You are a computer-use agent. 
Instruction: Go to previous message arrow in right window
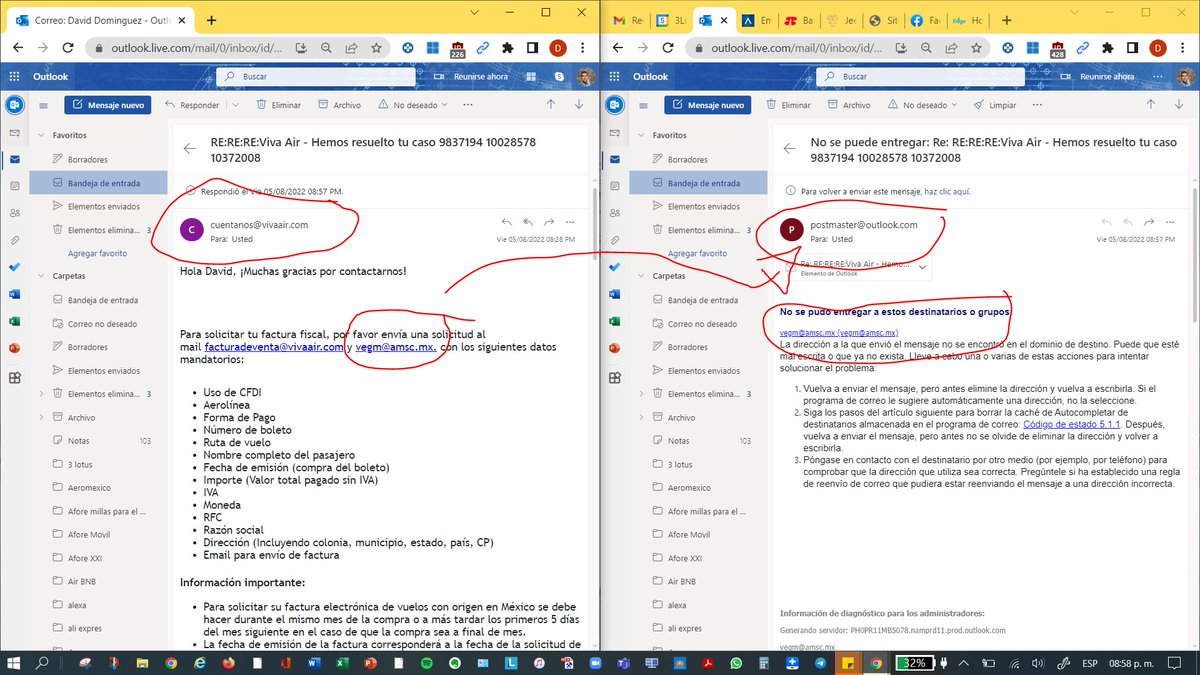(1151, 104)
